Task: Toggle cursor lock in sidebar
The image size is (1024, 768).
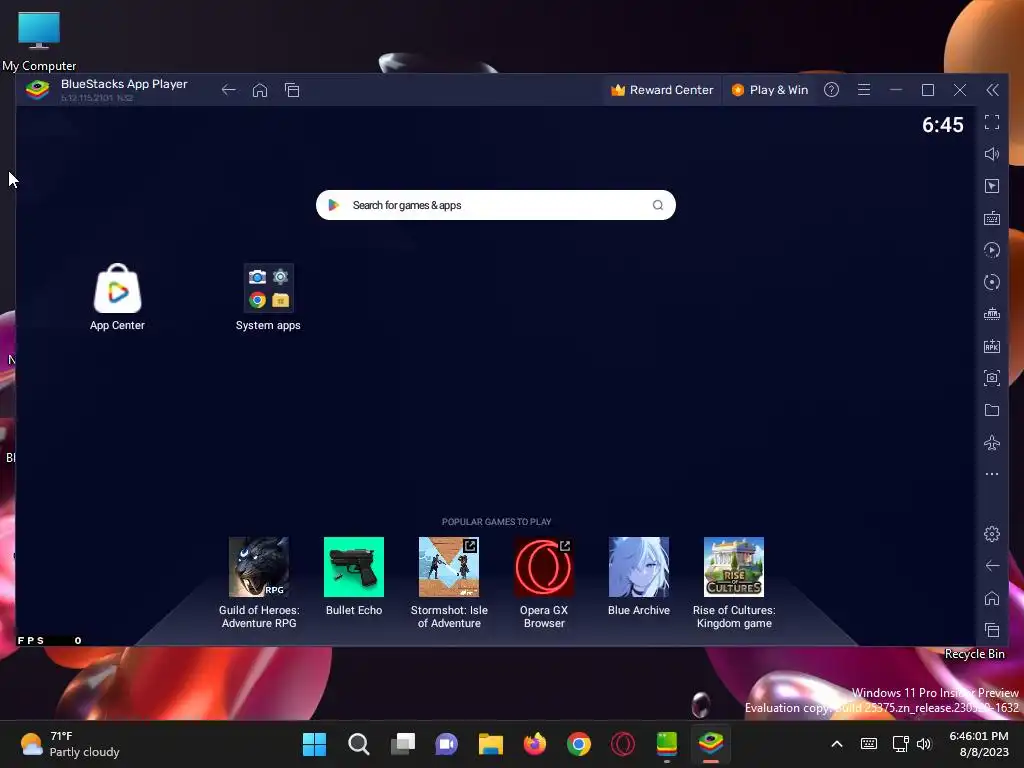Action: [x=992, y=186]
